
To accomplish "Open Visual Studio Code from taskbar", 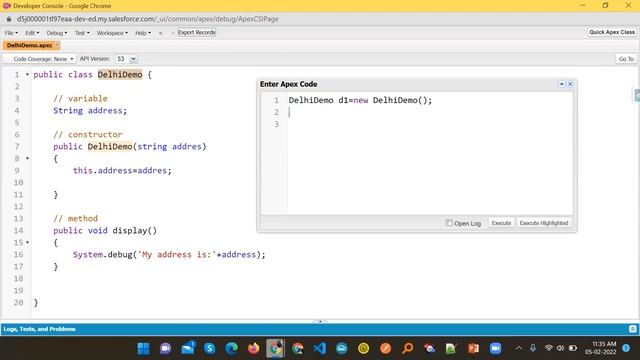I will pos(320,348).
